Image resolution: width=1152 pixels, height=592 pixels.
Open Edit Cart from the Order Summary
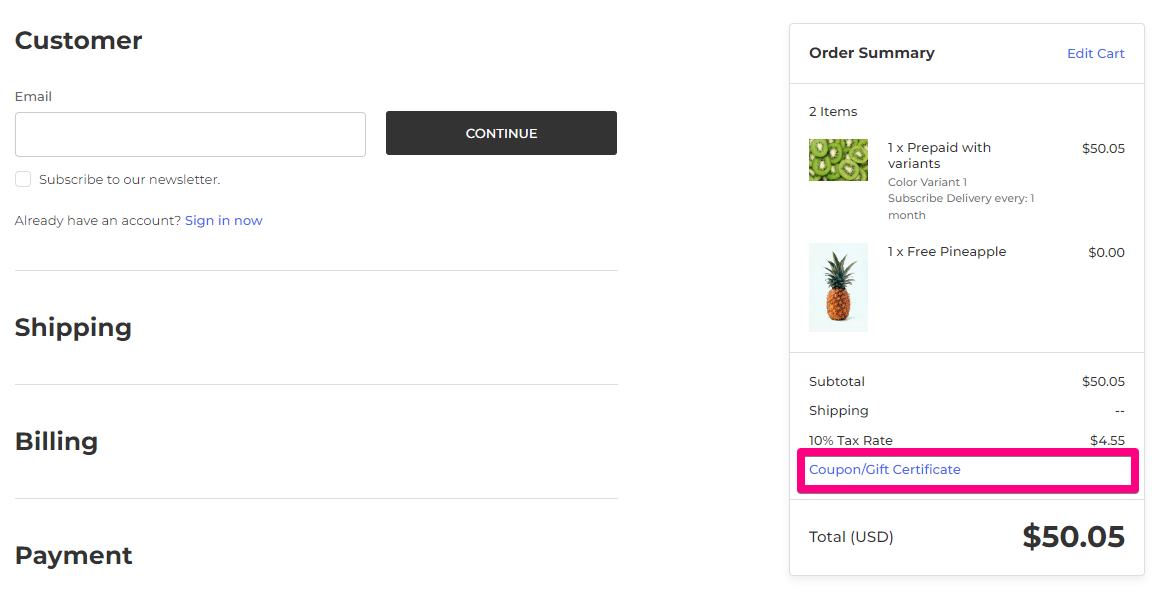pyautogui.click(x=1095, y=53)
